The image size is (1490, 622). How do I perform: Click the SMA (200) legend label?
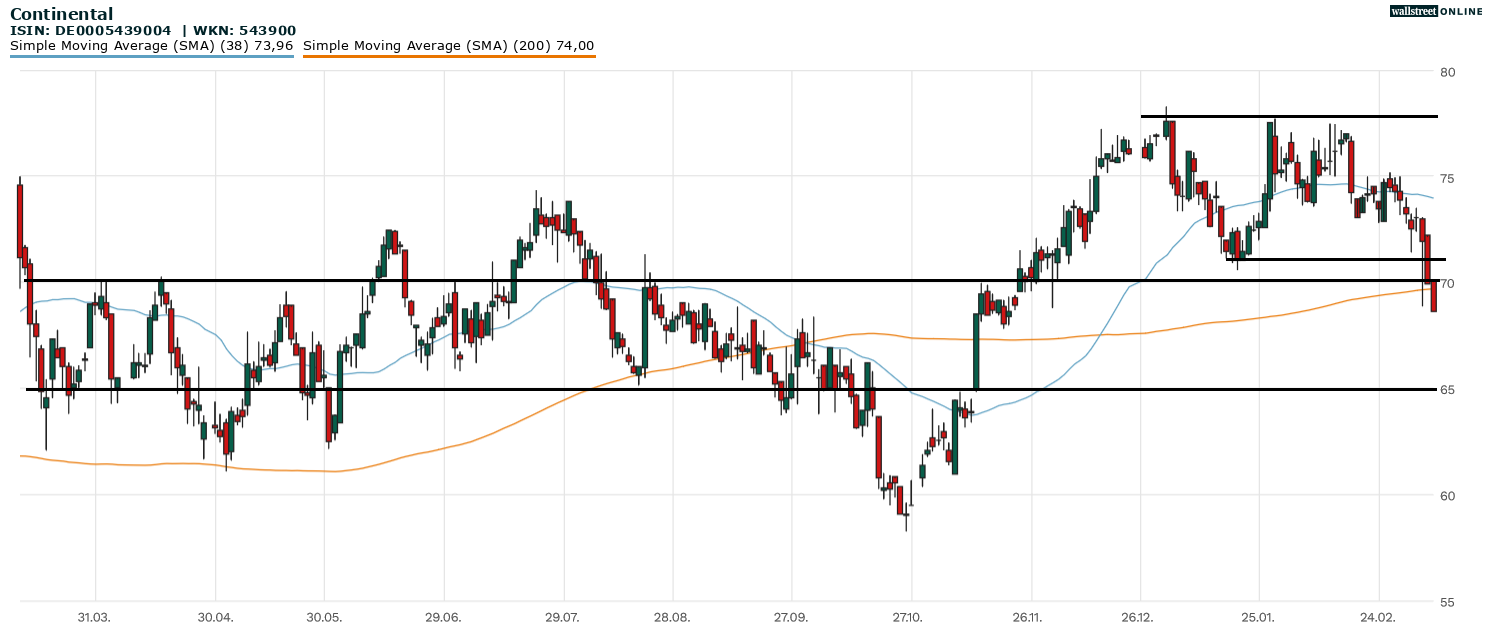tap(448, 46)
